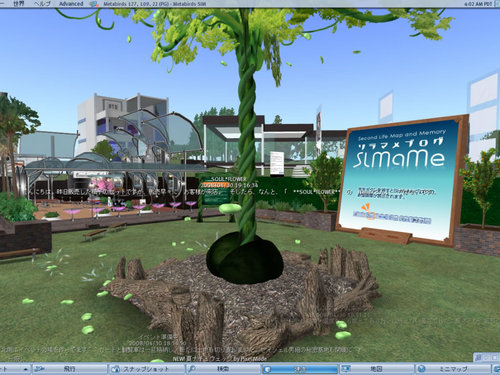Open the ヘルプ menu
Image resolution: width=500 pixels, height=375 pixels.
43,4
